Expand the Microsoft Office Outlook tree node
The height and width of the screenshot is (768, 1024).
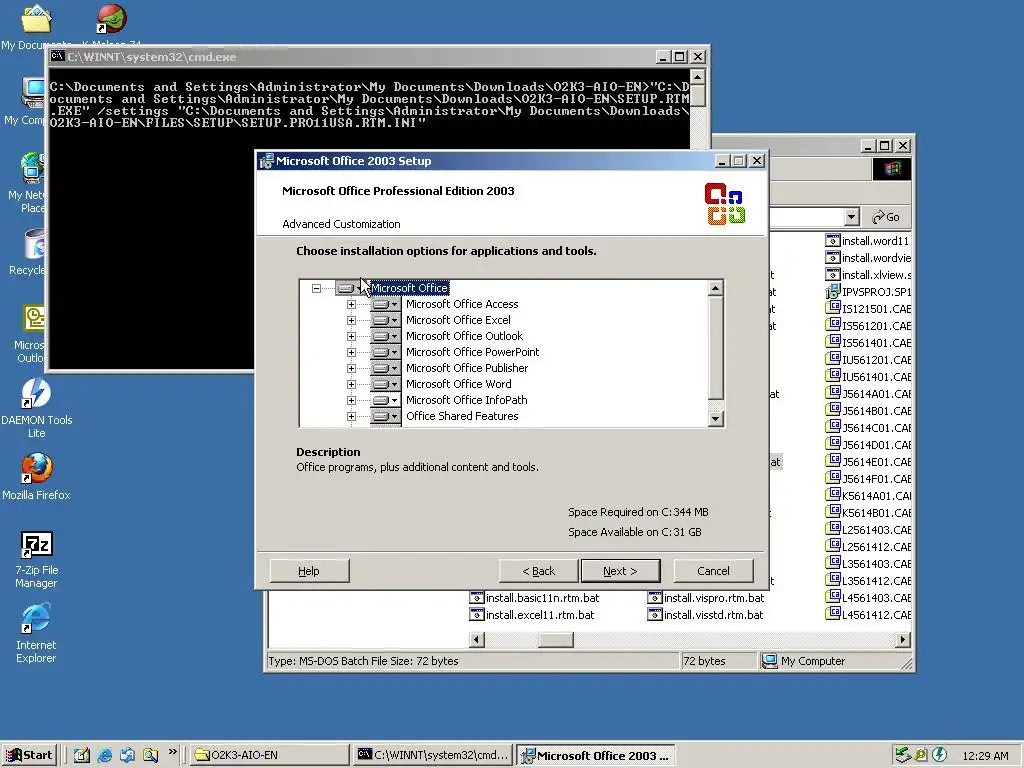coord(351,336)
